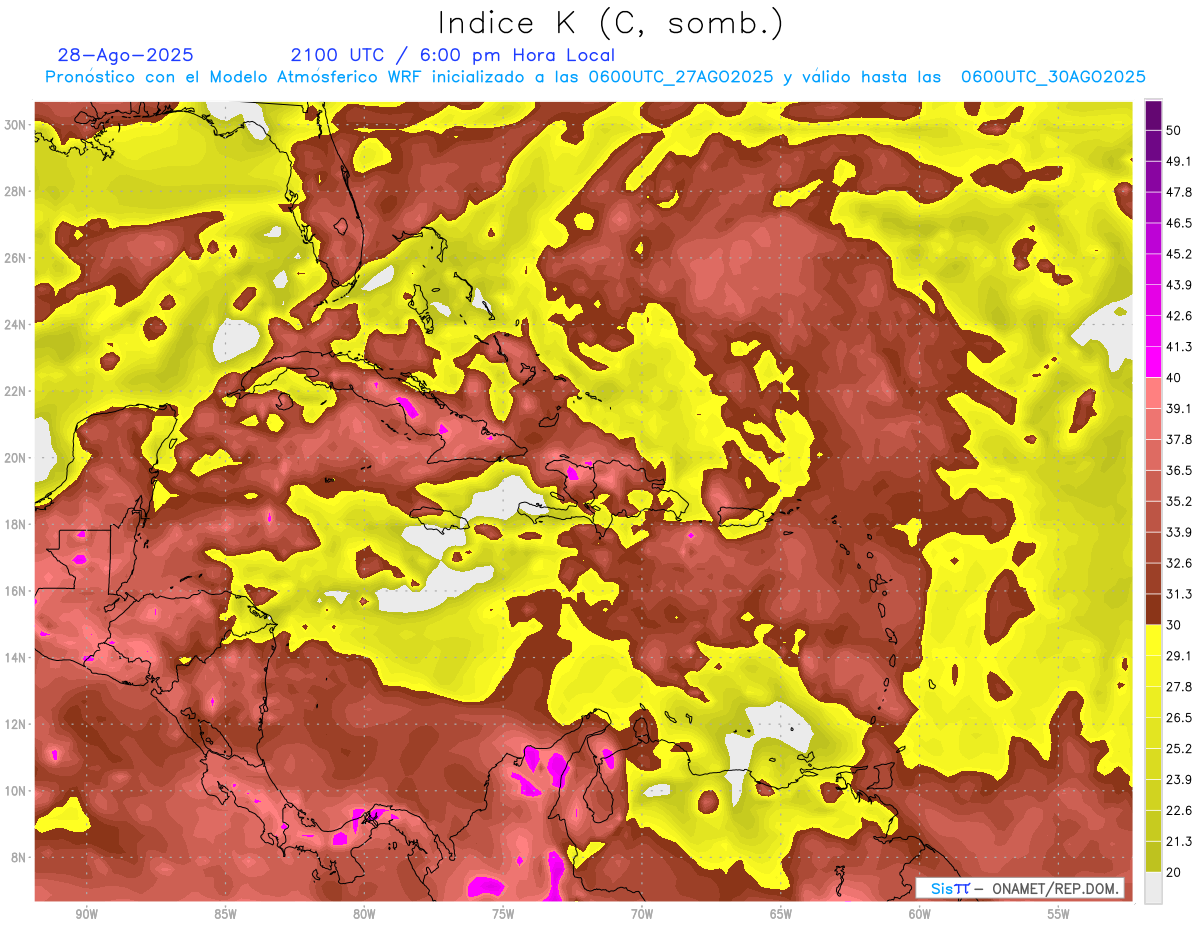Click the "35.2" colorbar label
The image size is (1200, 927).
1179,501
